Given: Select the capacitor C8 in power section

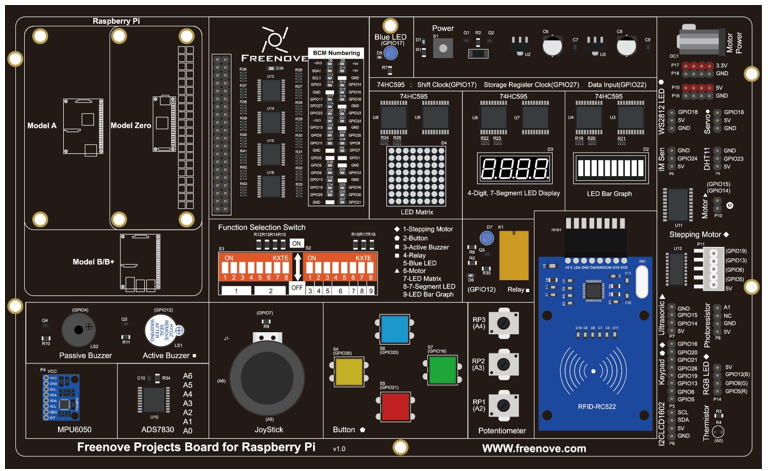Looking at the screenshot, I should (626, 45).
